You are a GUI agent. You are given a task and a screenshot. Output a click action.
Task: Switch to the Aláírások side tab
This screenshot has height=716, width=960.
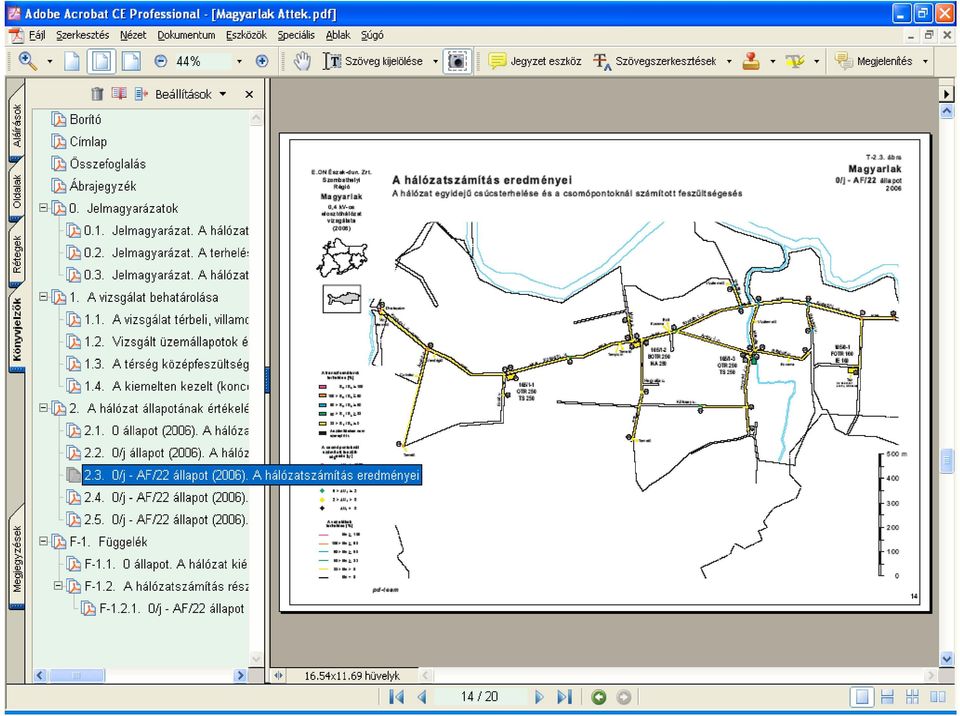pyautogui.click(x=17, y=125)
